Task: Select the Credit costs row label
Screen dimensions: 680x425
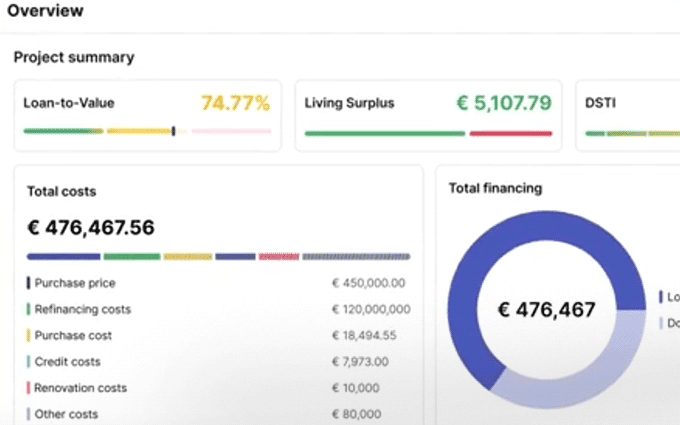Action: click(67, 362)
